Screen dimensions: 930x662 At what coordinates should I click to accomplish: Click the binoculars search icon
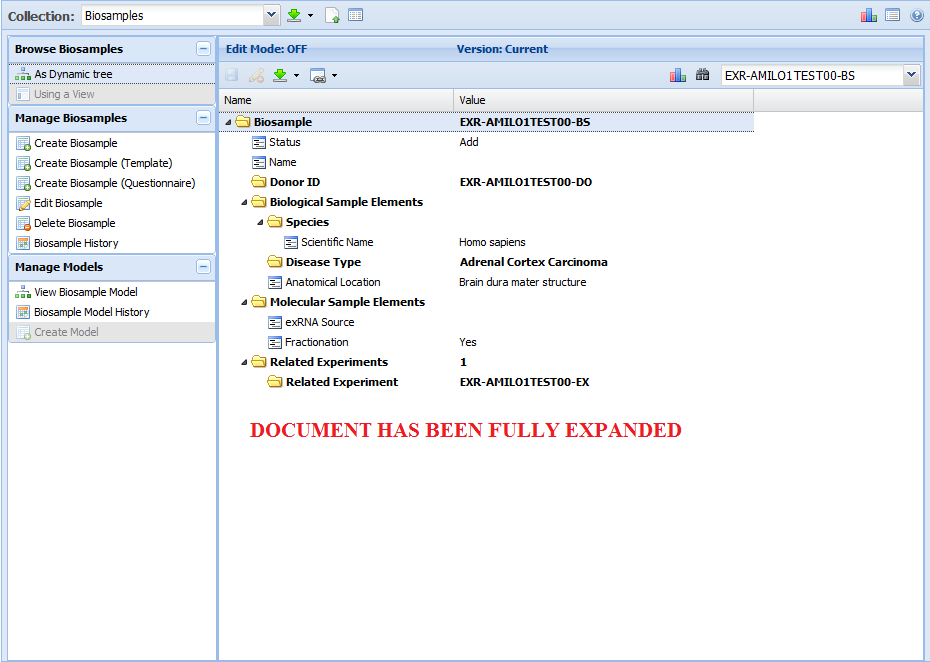tap(702, 75)
